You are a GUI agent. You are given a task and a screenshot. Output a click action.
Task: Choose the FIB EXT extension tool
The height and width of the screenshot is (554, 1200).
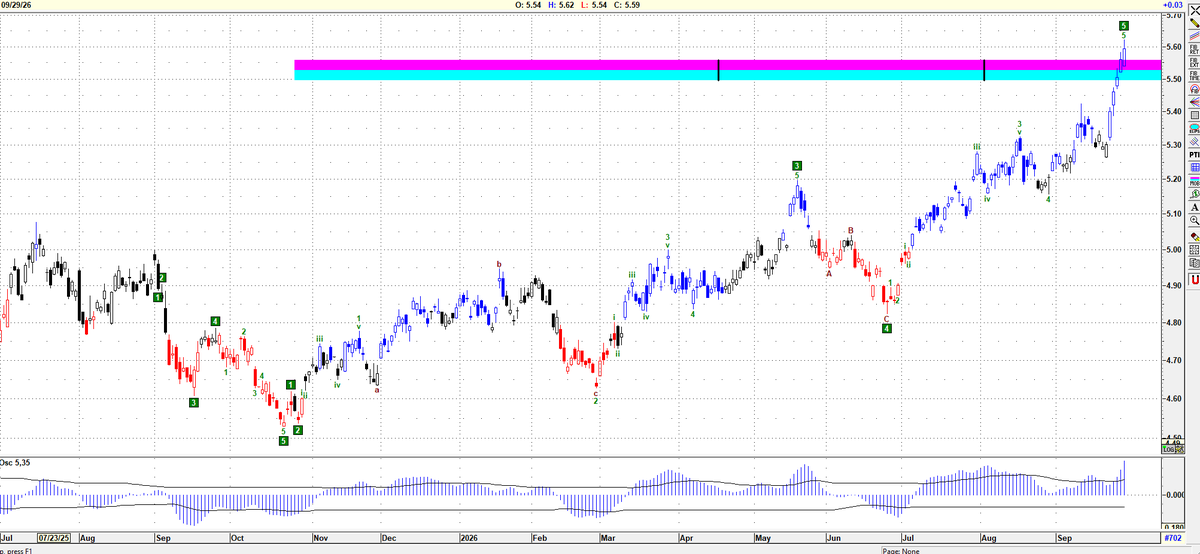(x=1193, y=61)
